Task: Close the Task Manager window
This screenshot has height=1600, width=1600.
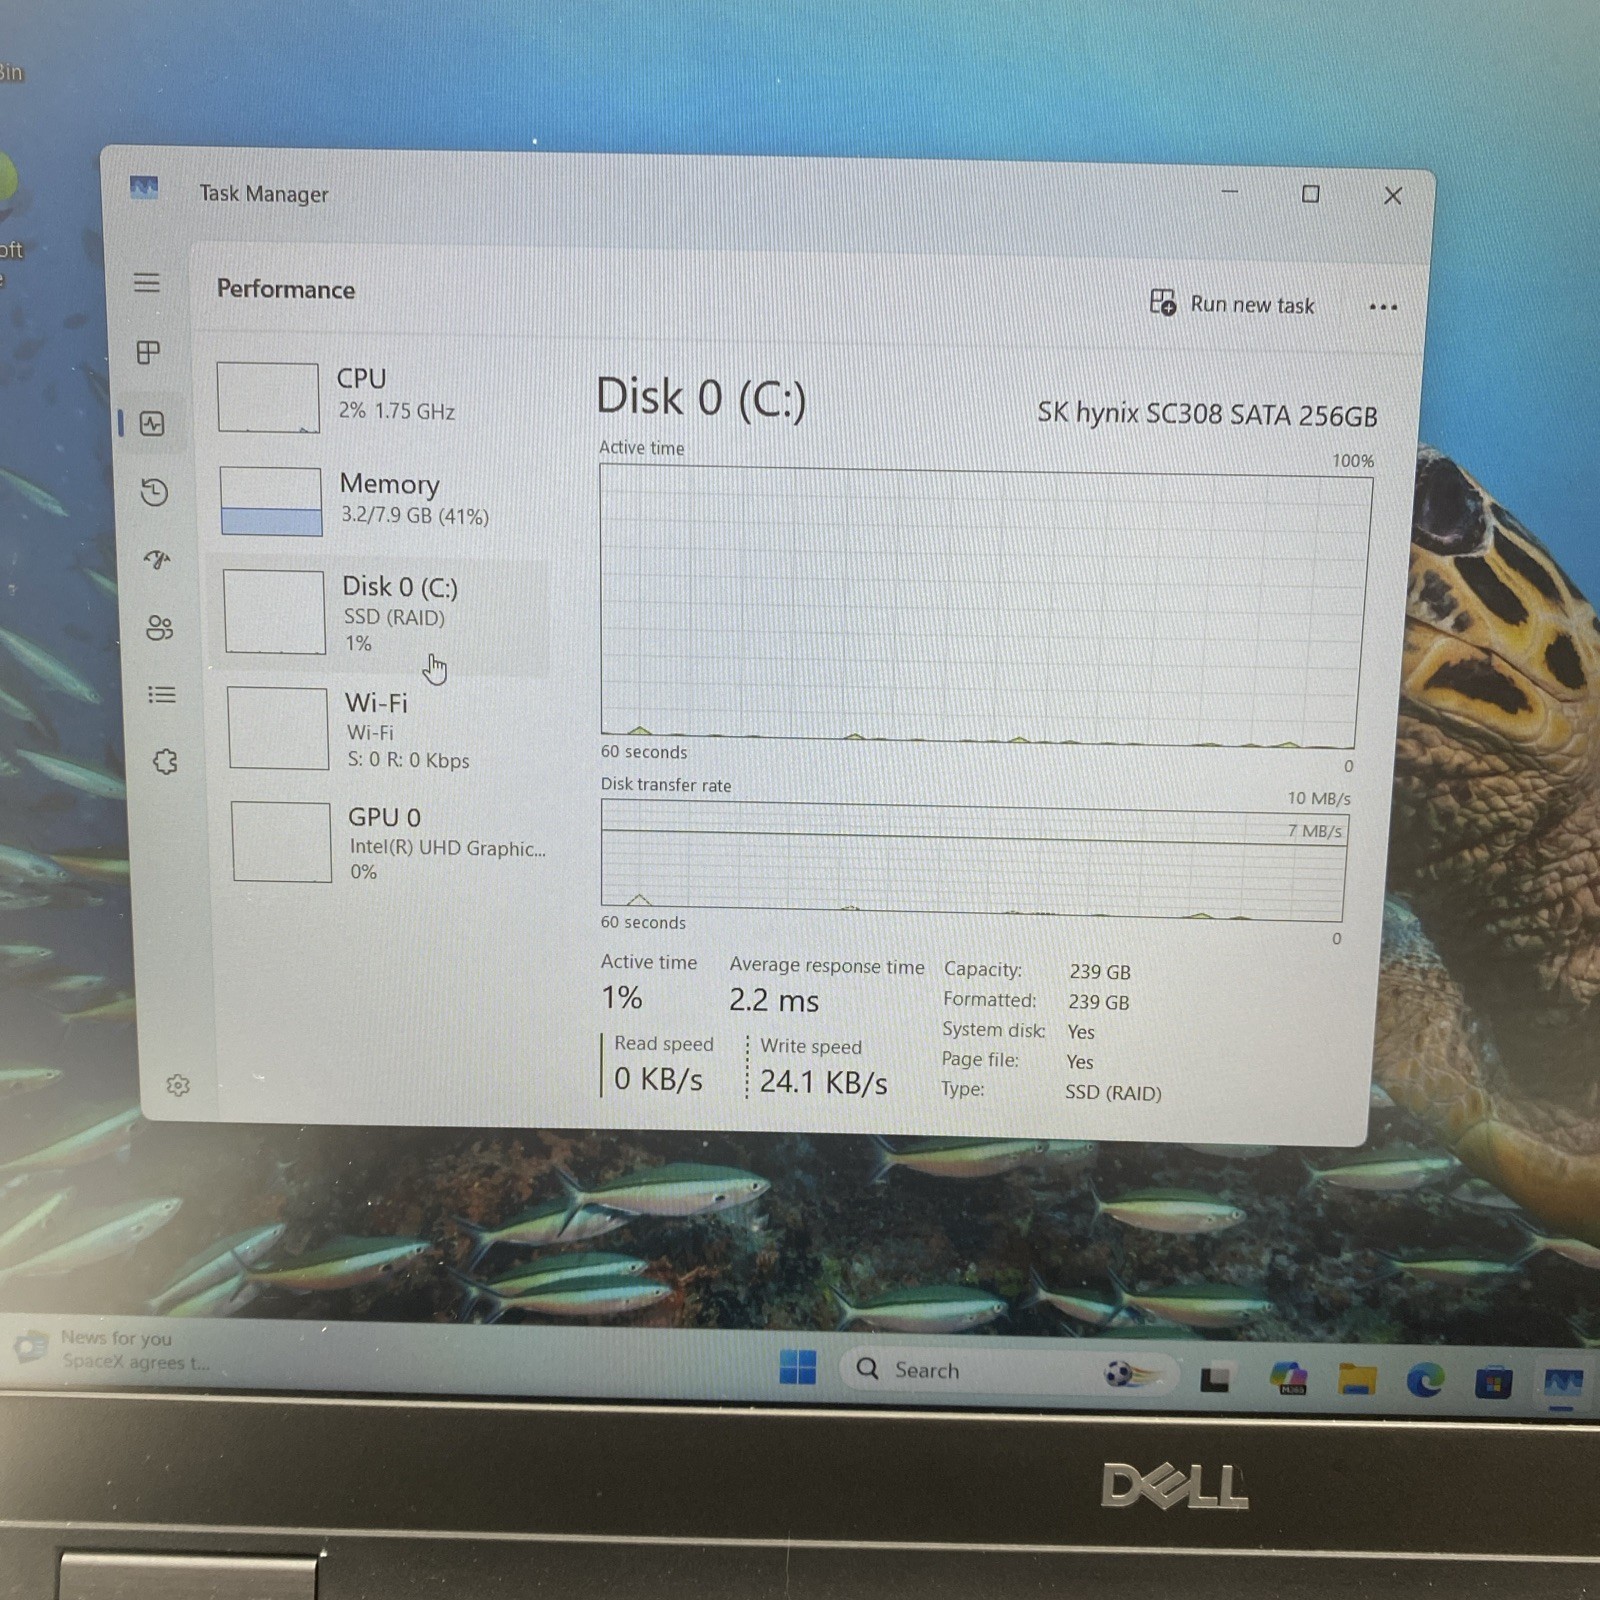Action: coord(1392,196)
